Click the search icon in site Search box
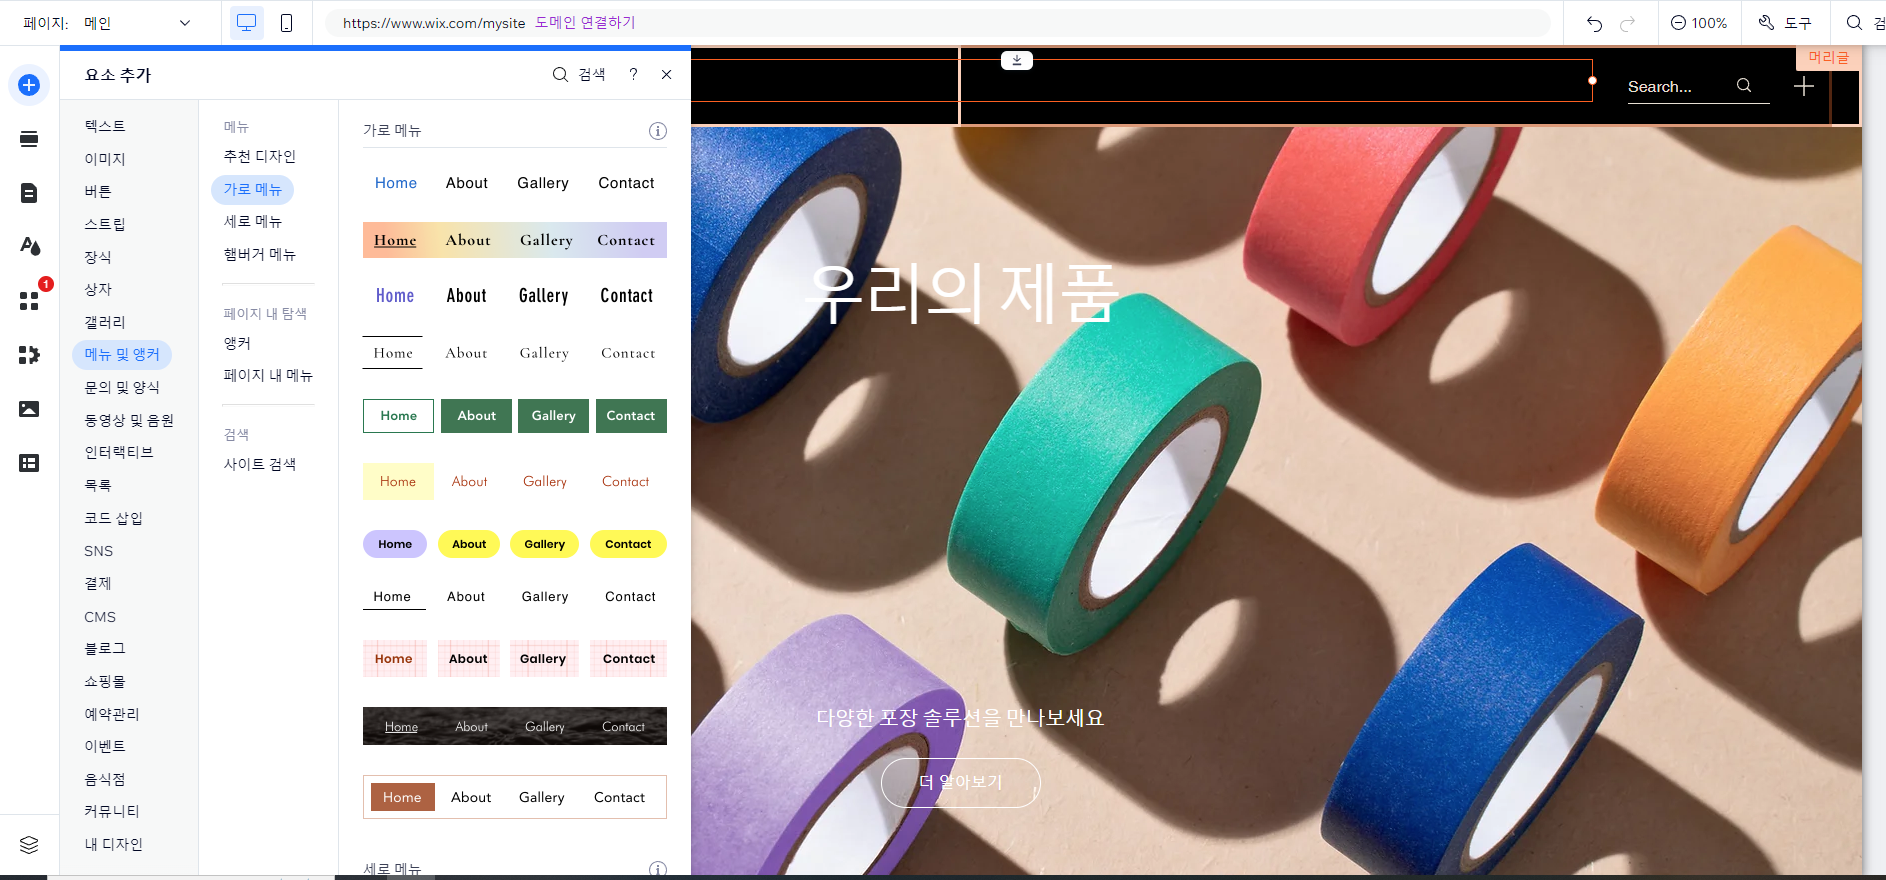The height and width of the screenshot is (880, 1886). (x=1744, y=86)
